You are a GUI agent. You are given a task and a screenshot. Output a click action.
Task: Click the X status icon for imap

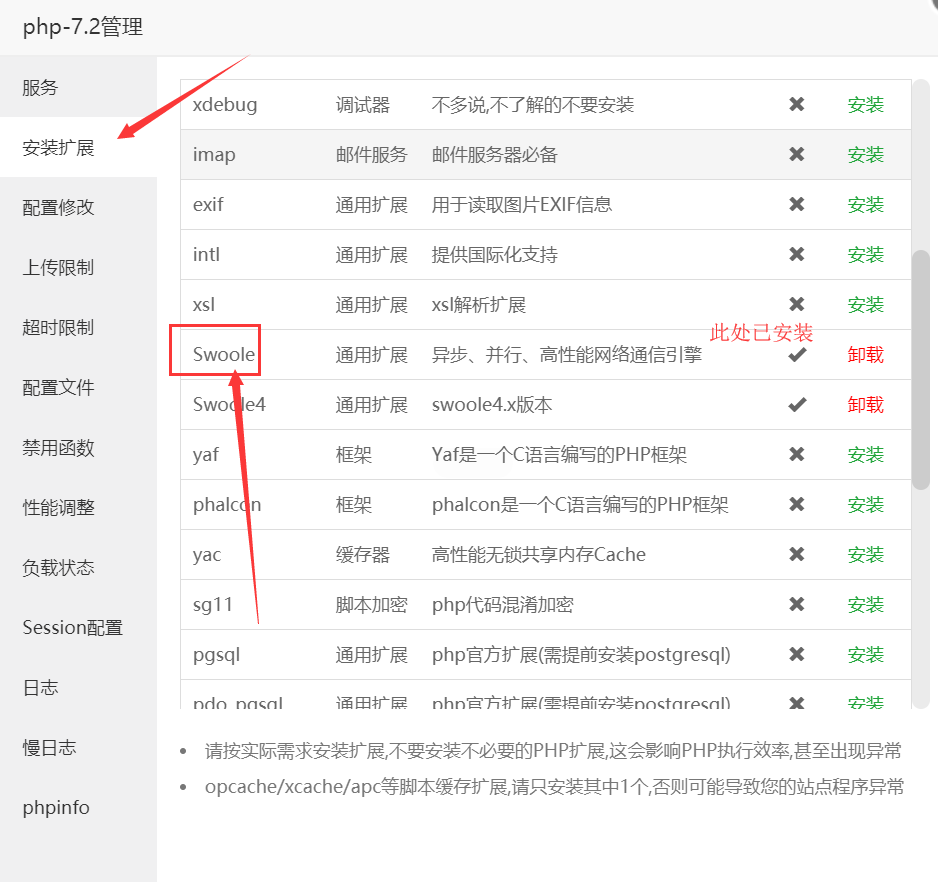tap(796, 155)
